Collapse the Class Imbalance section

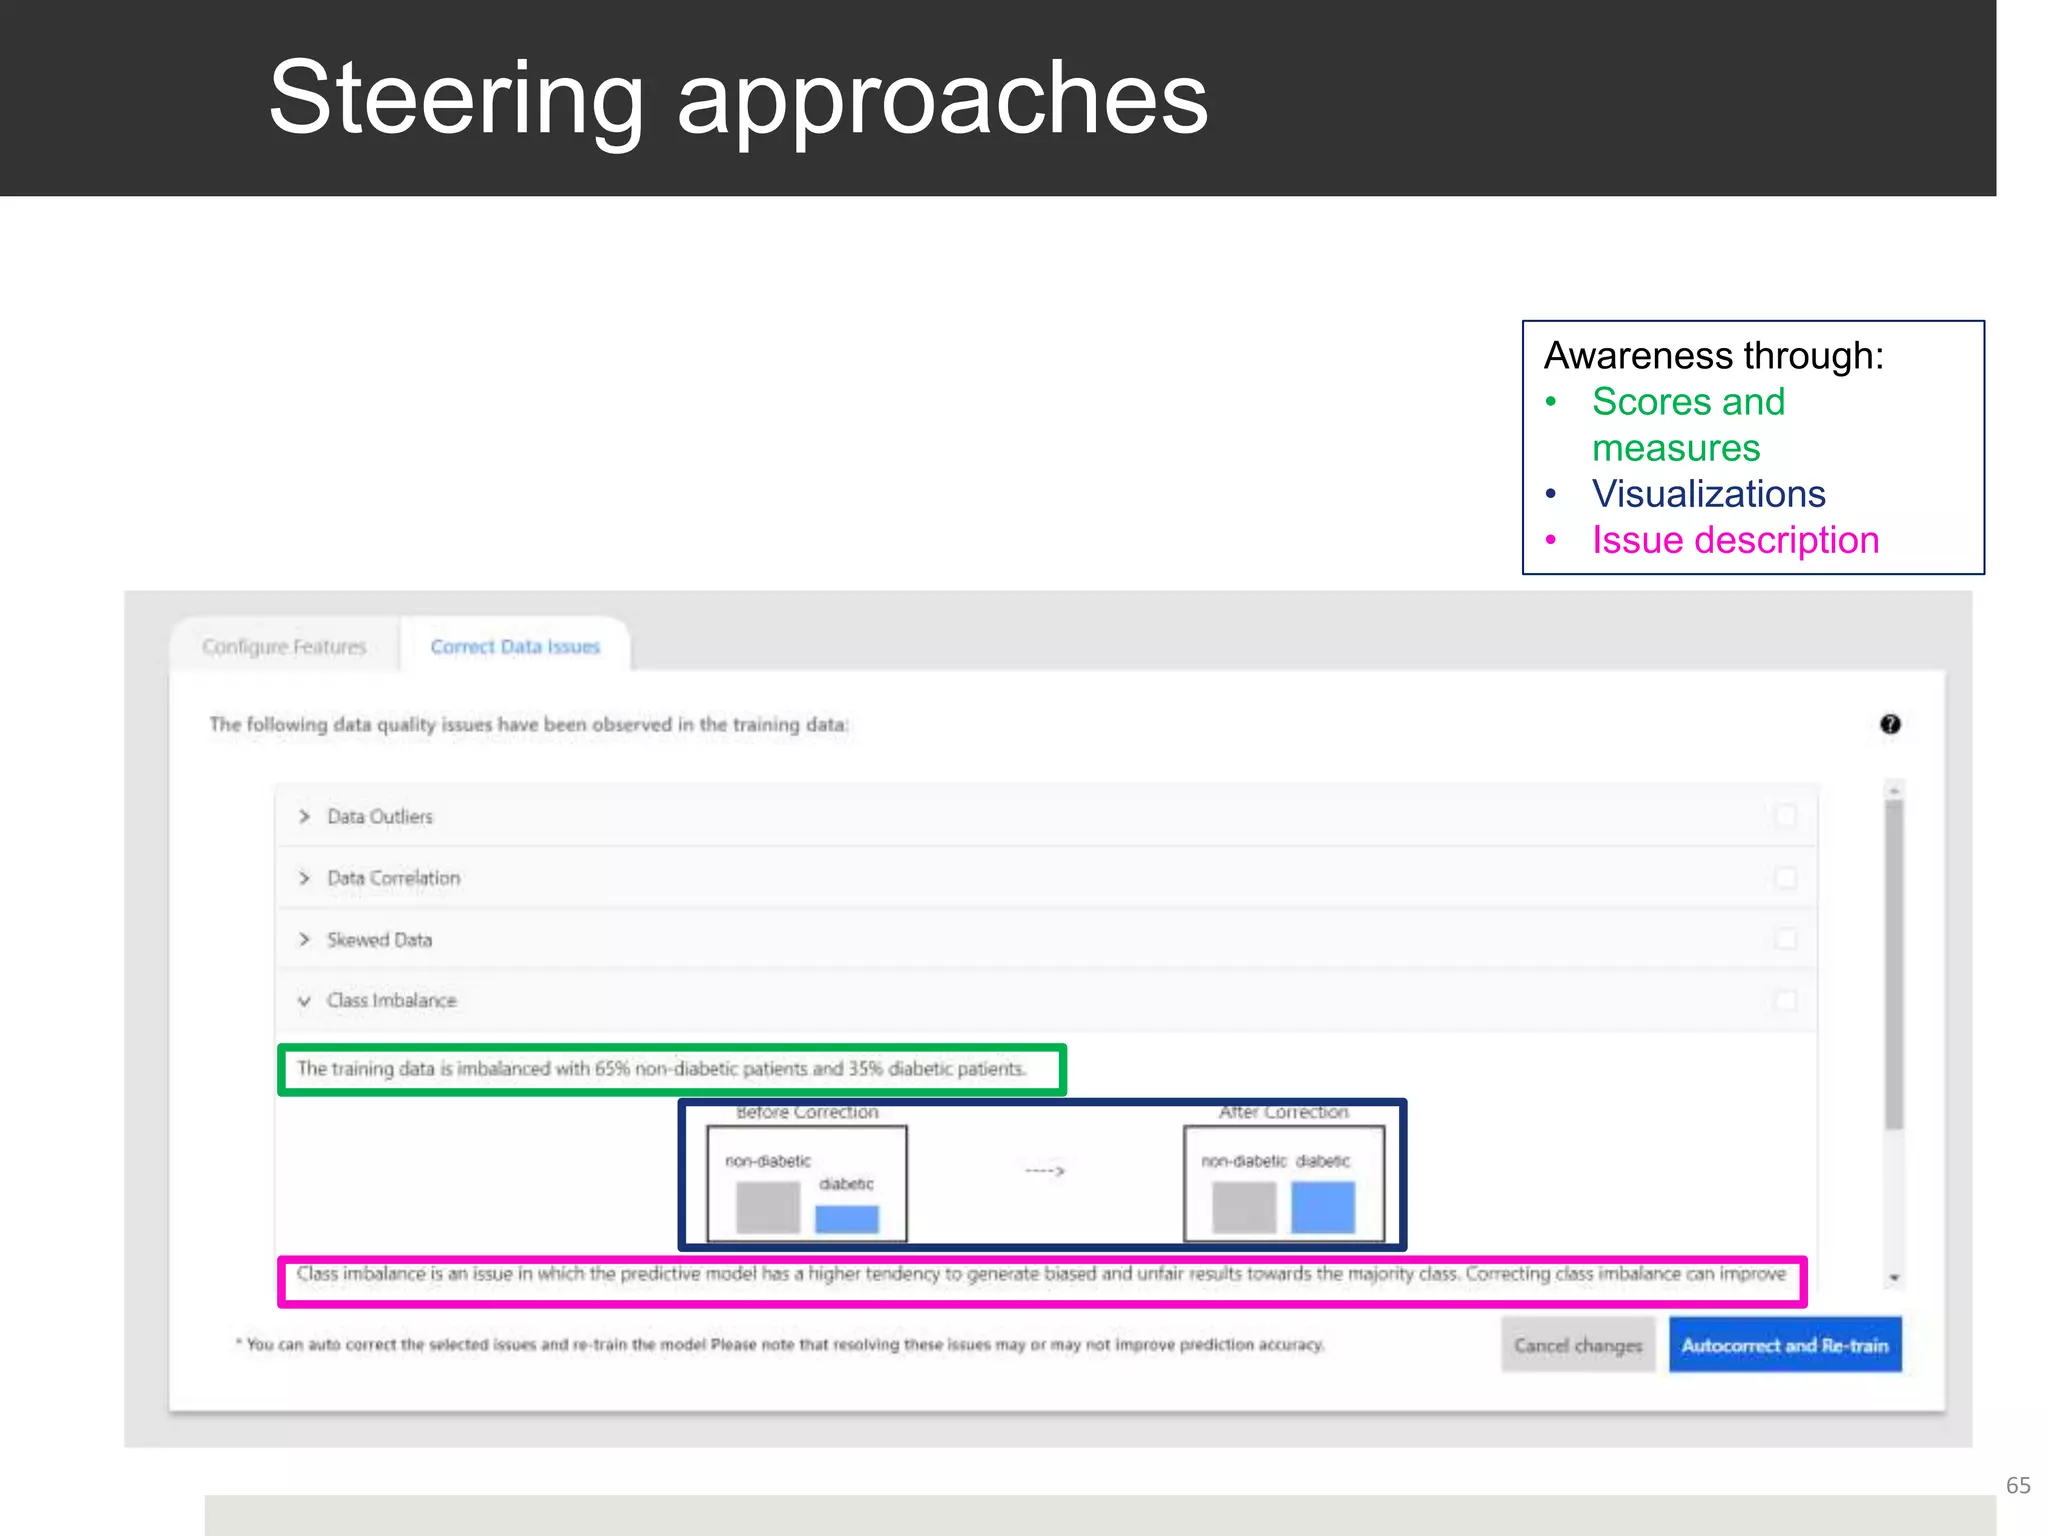pos(304,1001)
